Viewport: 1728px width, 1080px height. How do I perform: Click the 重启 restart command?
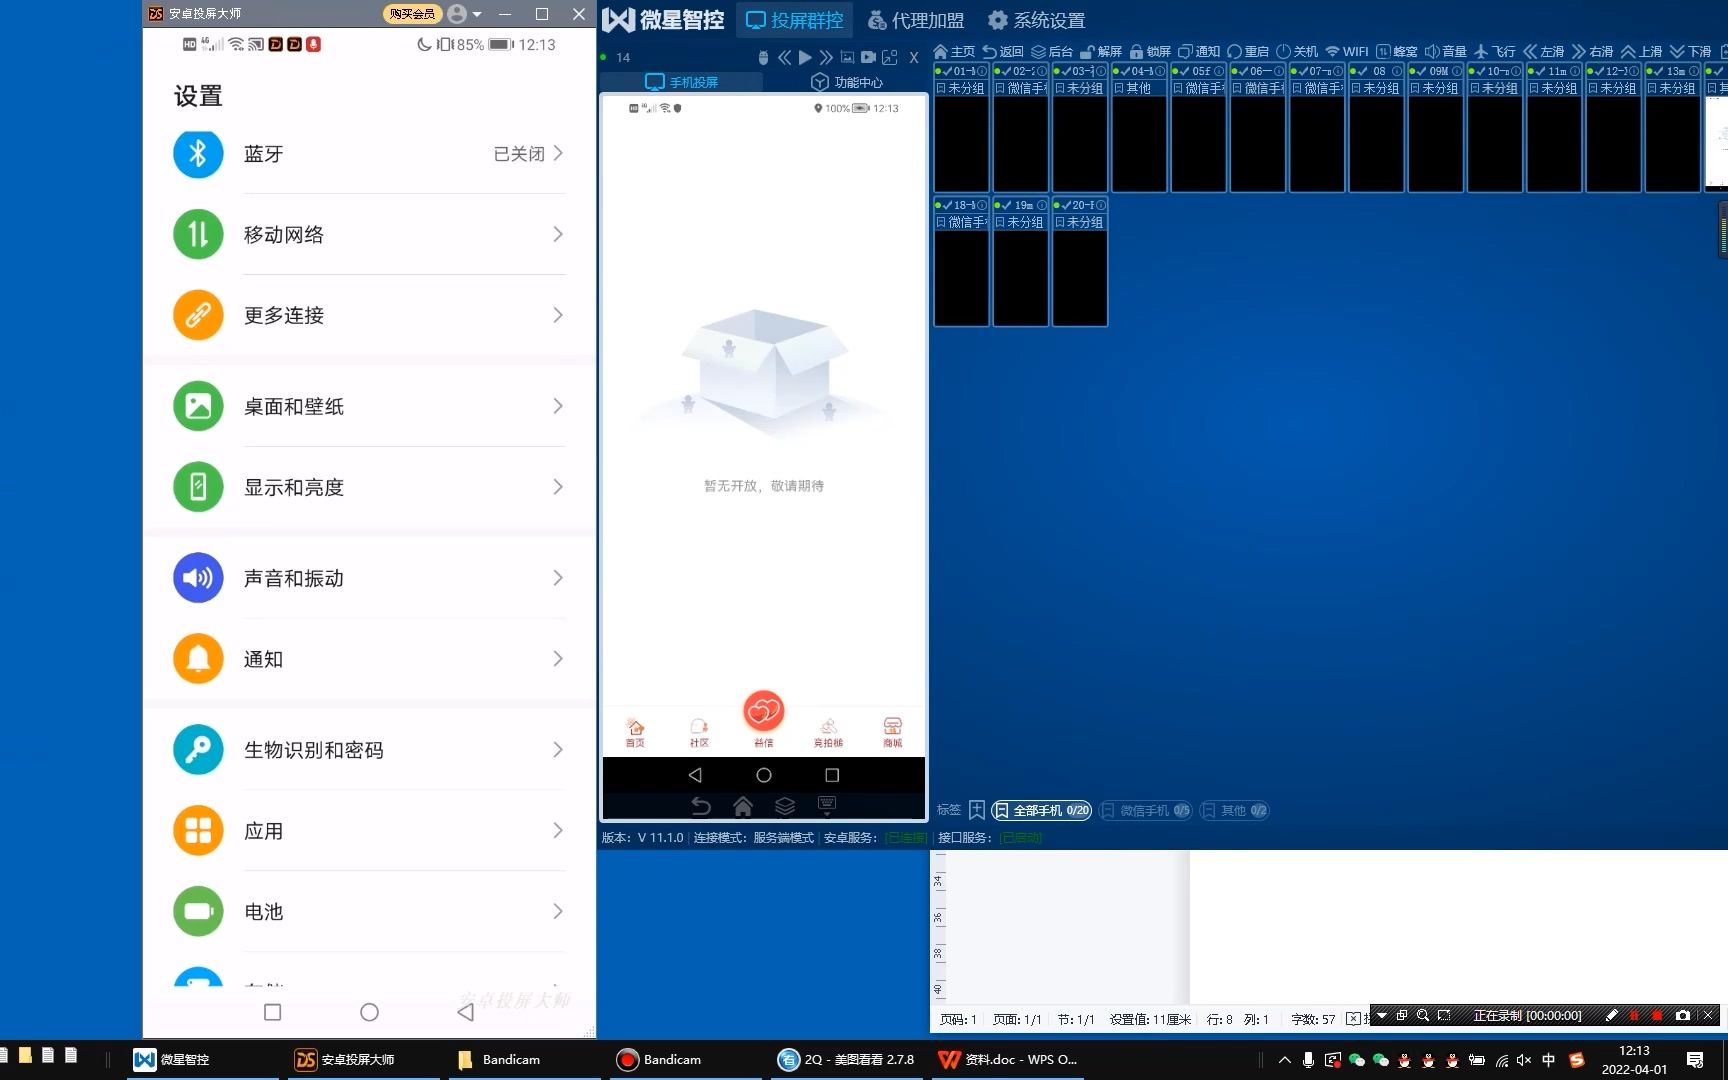1248,51
